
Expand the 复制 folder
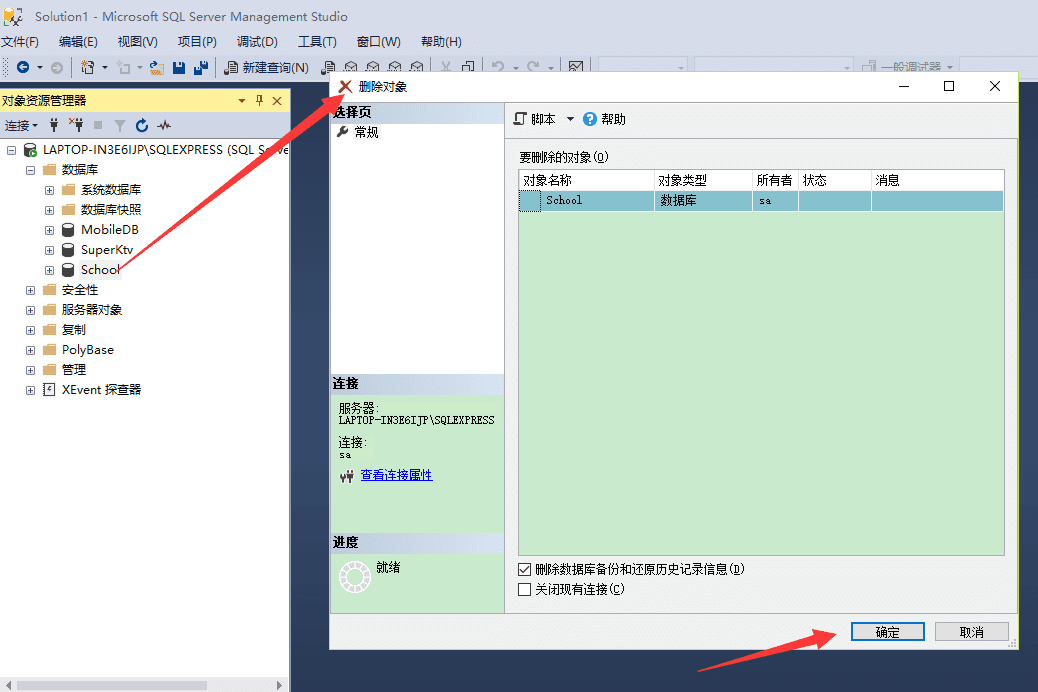tap(30, 330)
